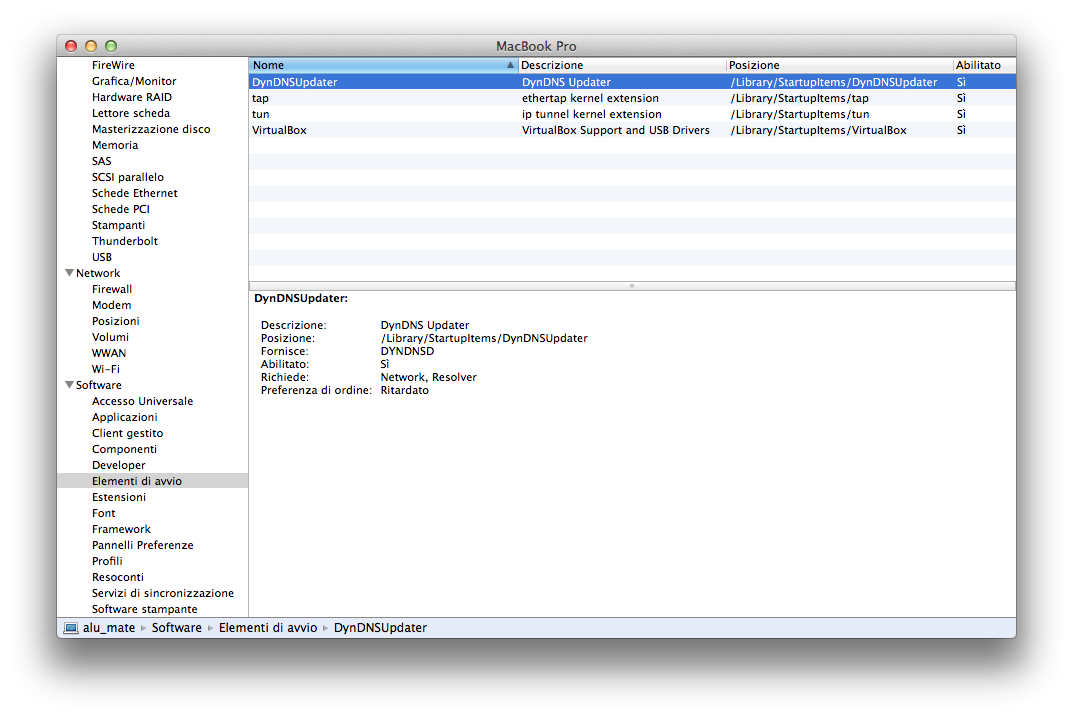
Task: Click the split pane divider handle
Action: tap(632, 286)
